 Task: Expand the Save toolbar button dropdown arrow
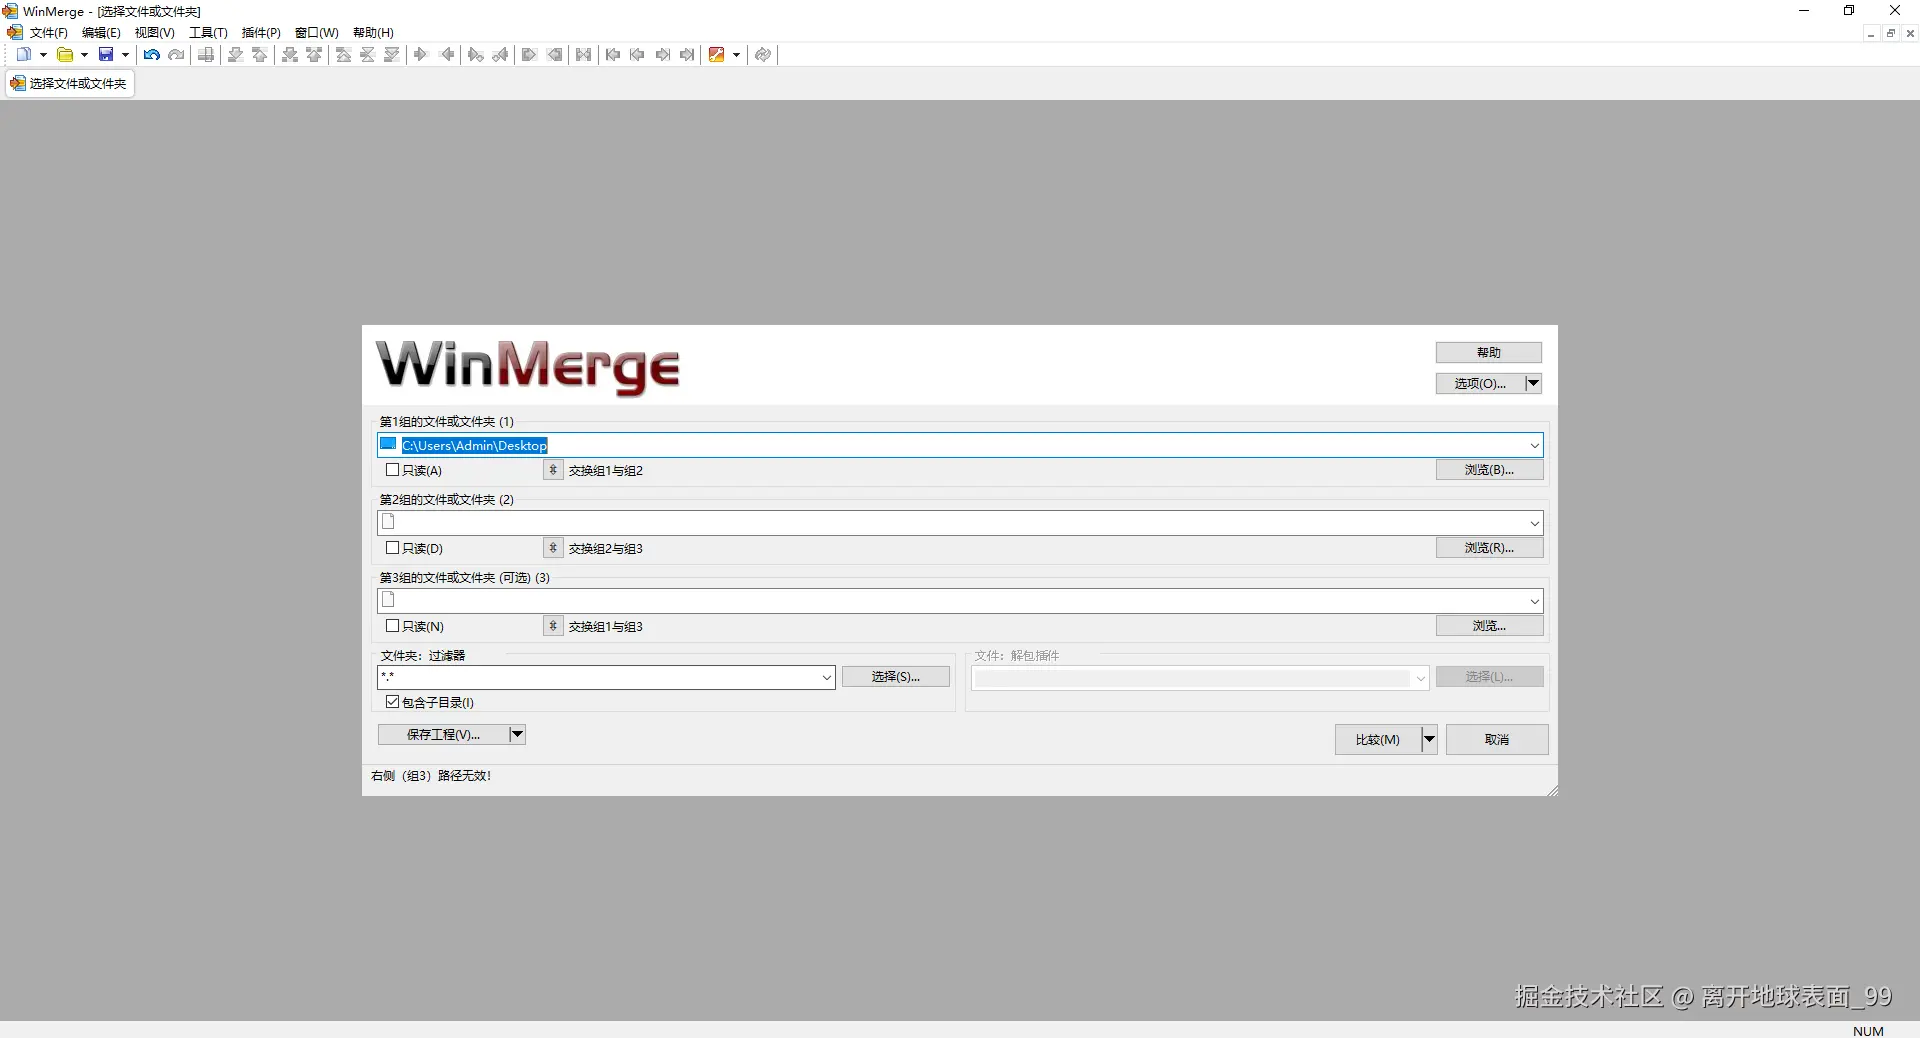125,55
